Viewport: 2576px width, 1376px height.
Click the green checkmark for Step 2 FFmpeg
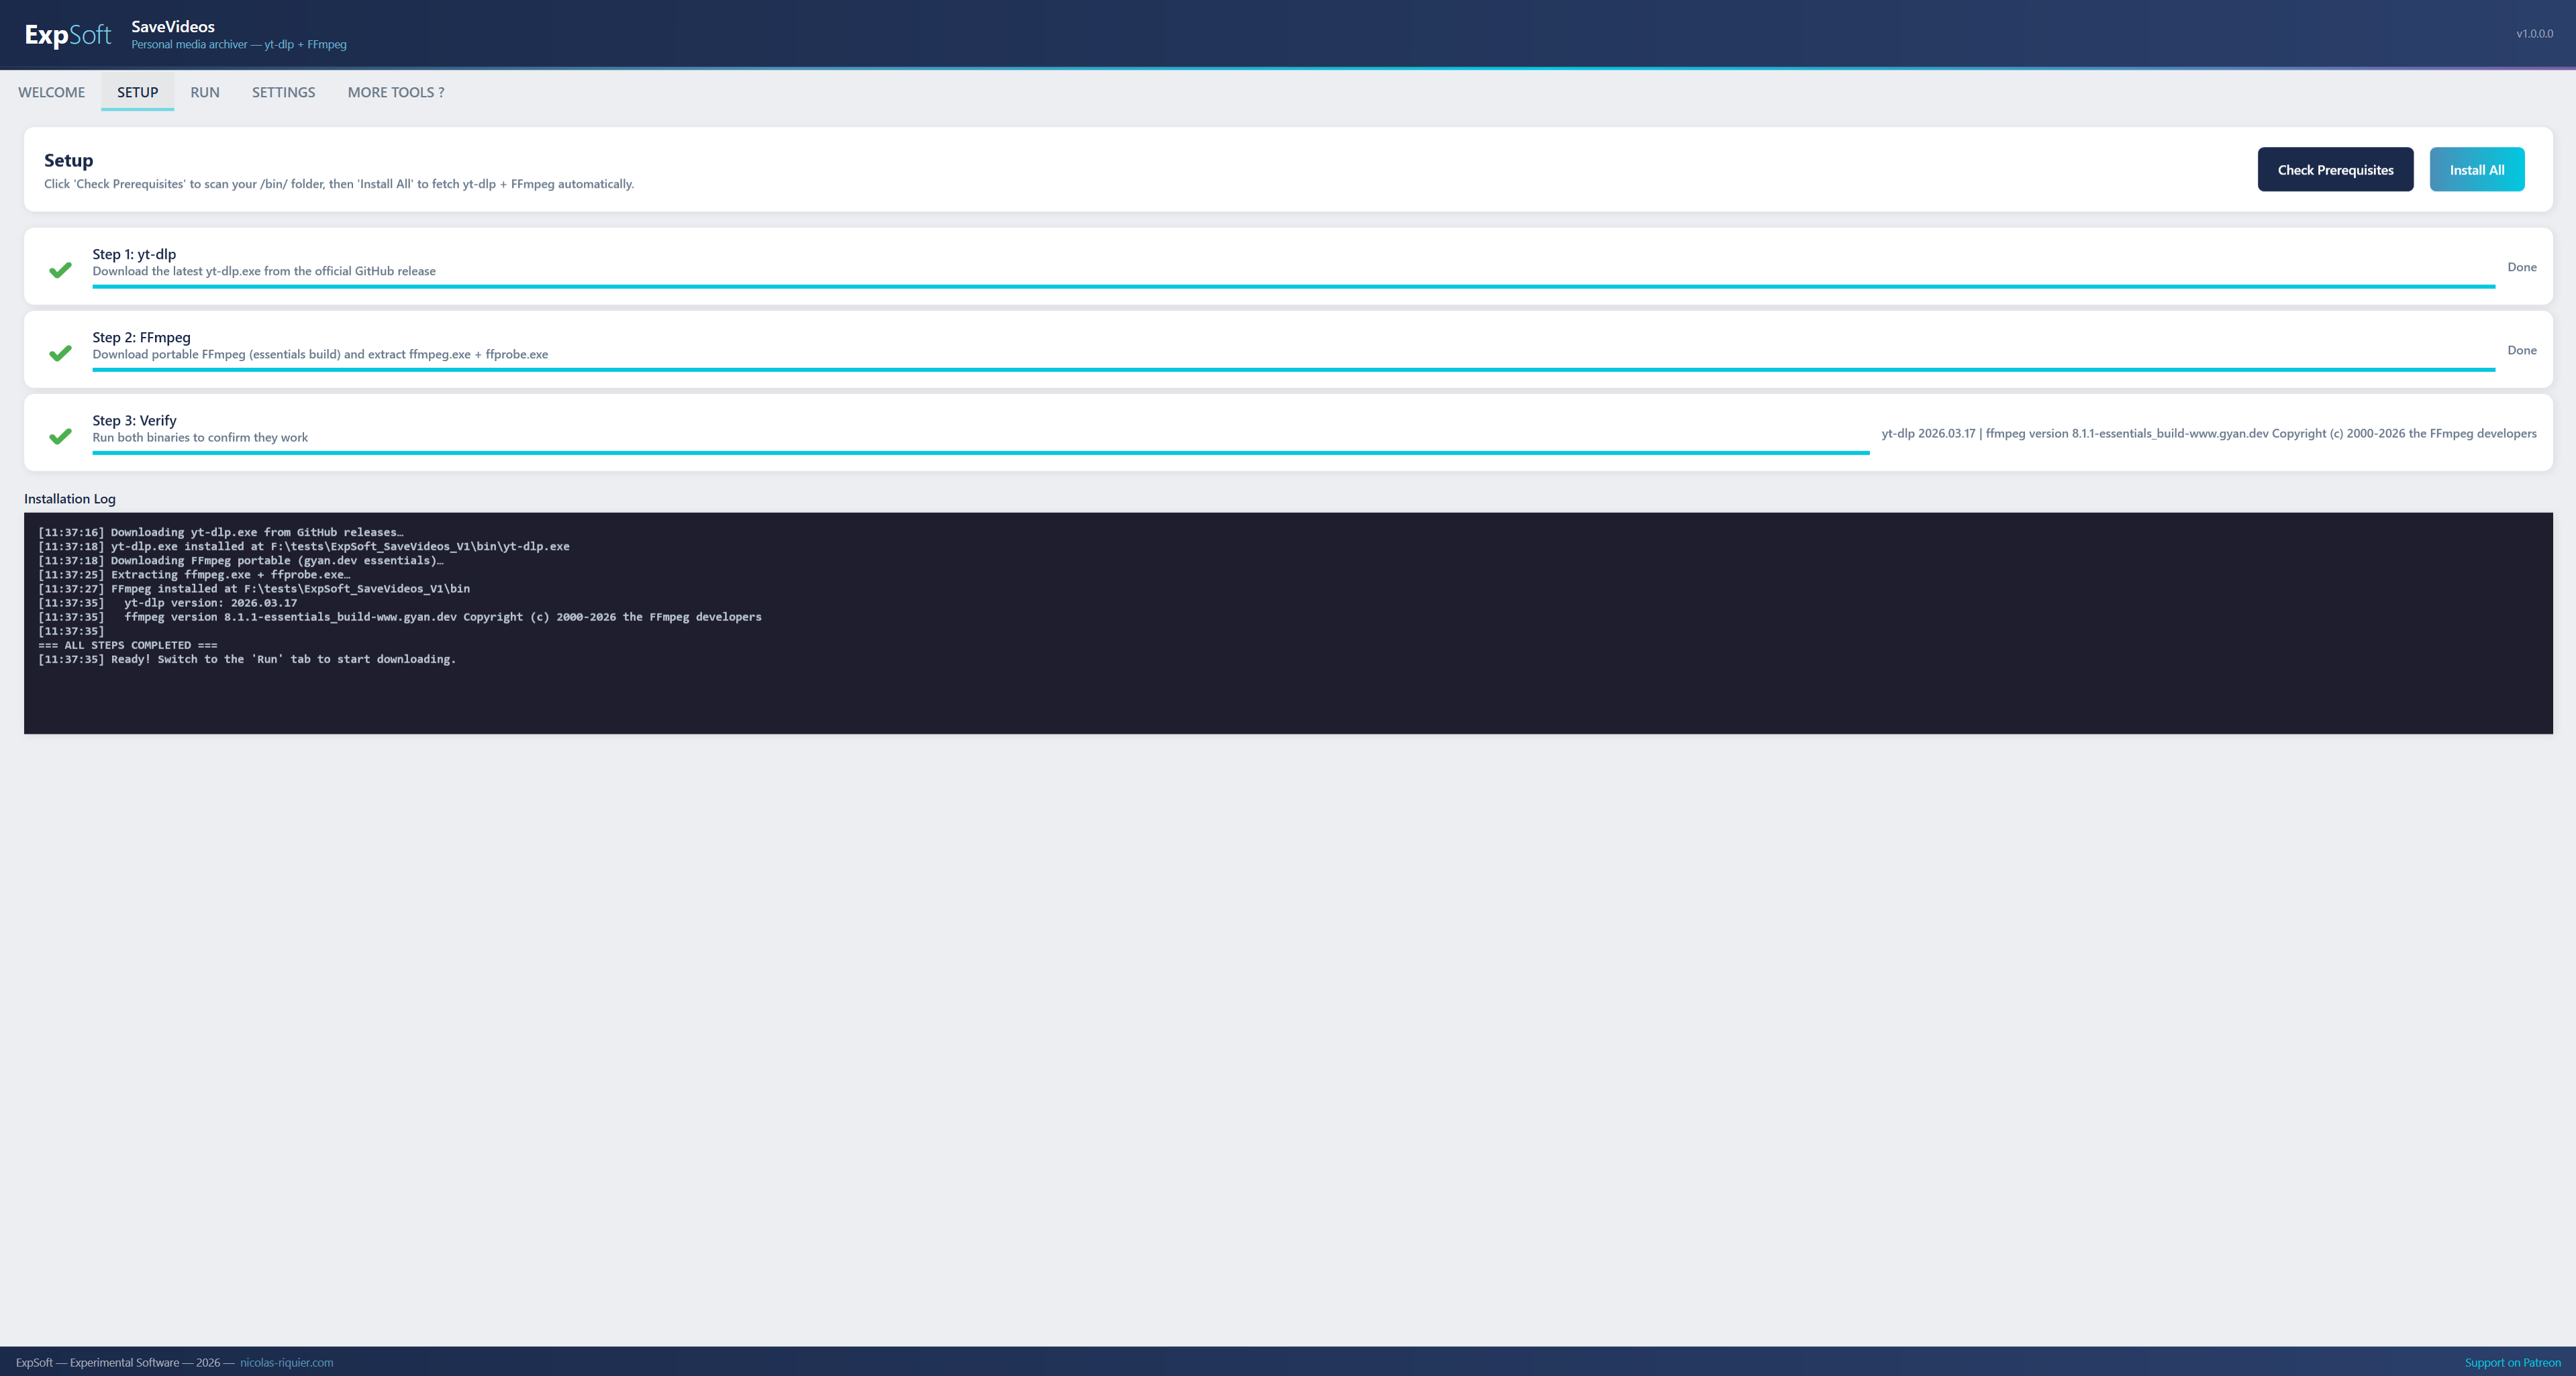tap(60, 352)
